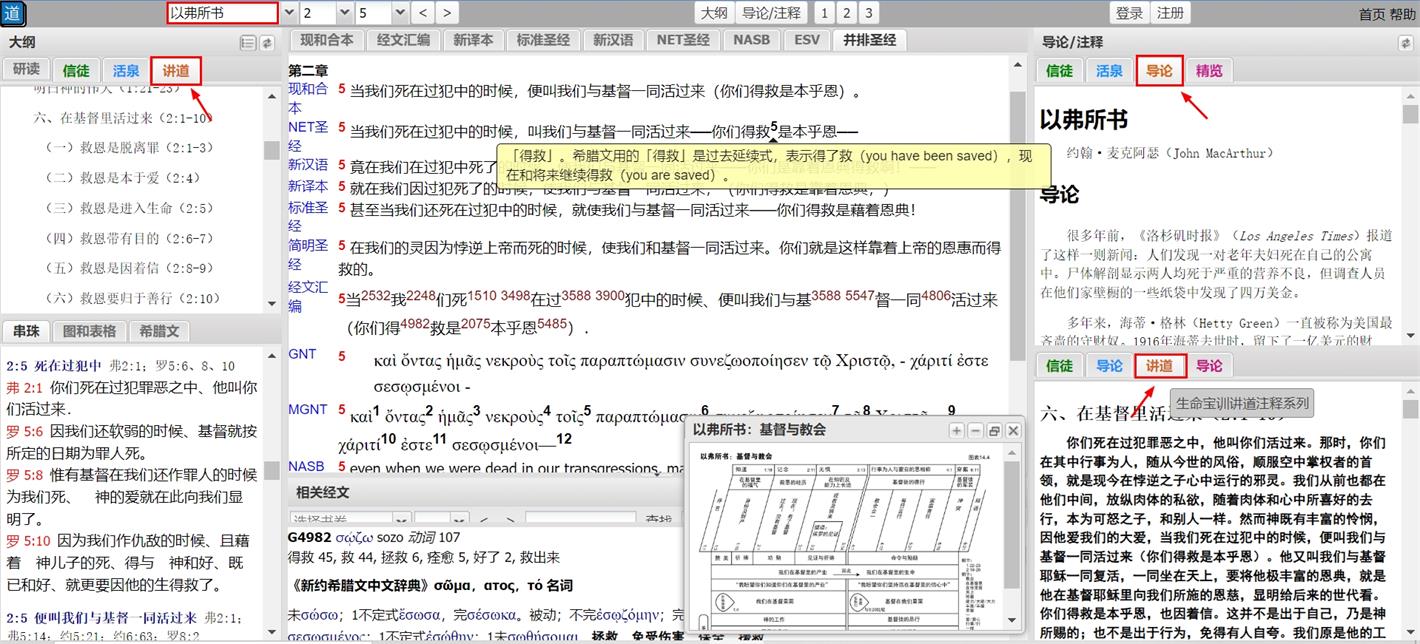Click the 登录 login button
This screenshot has height=644, width=1420.
point(1129,13)
